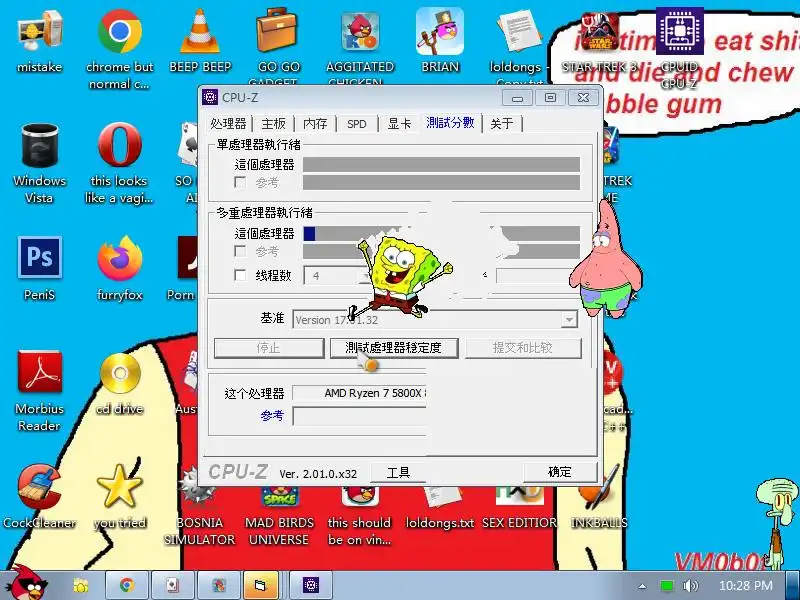Open the 'mistake' desktop icon
The height and width of the screenshot is (600, 800).
click(39, 31)
